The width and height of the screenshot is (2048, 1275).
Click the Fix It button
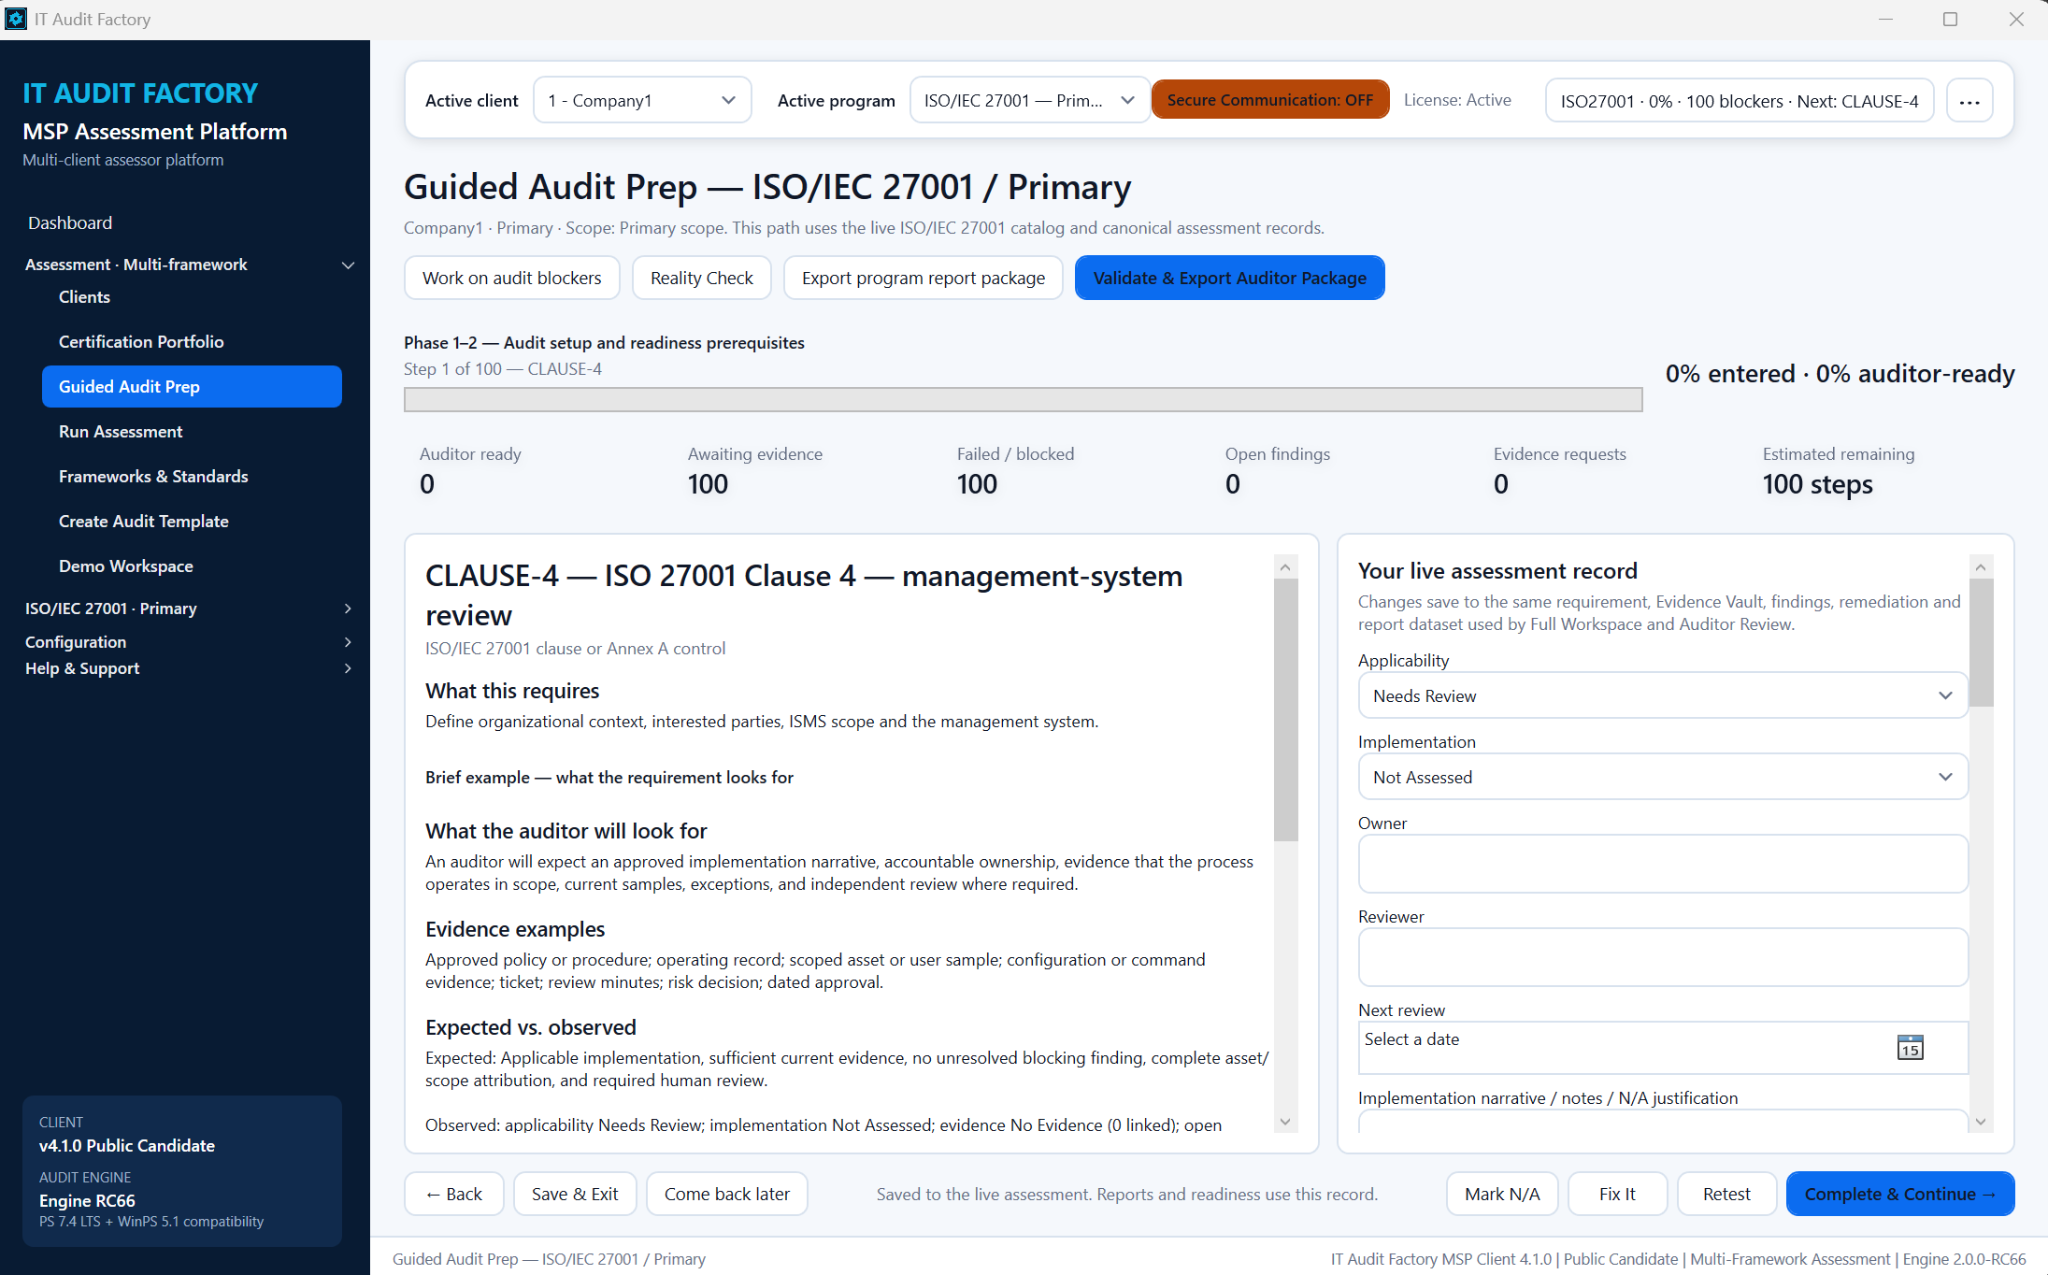1617,1194
